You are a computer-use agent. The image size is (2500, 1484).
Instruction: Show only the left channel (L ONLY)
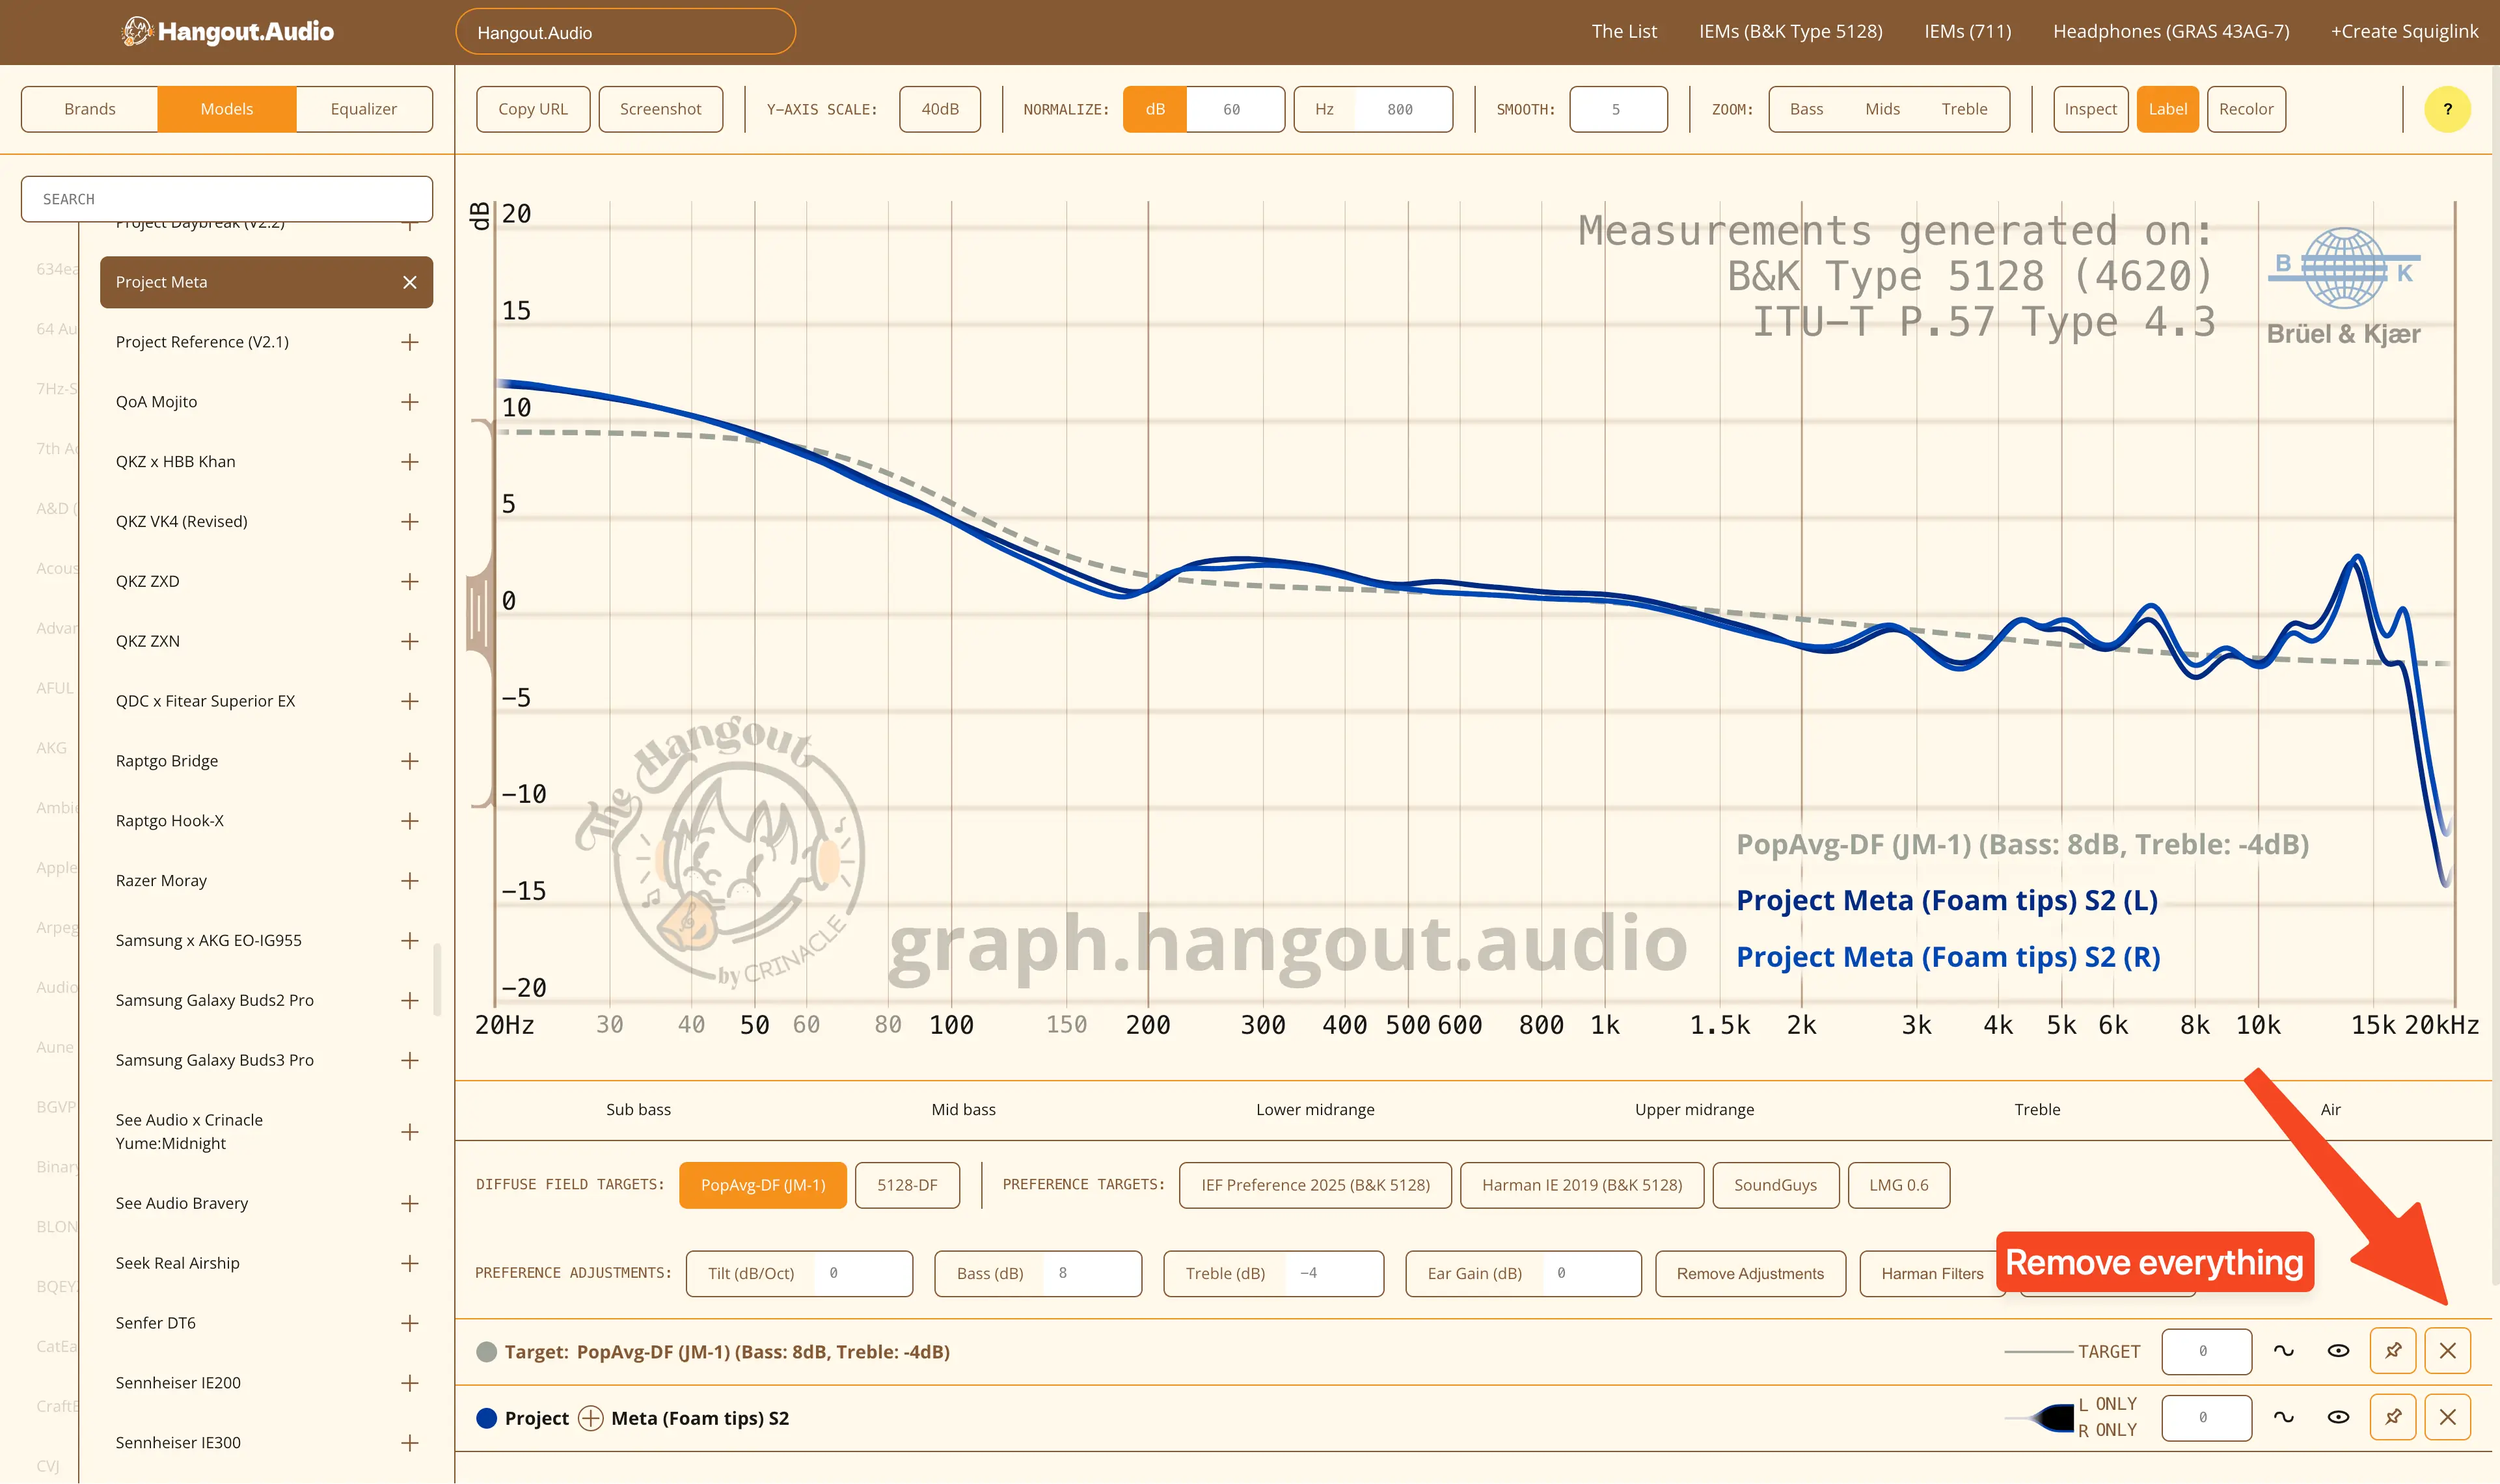2107,1404
